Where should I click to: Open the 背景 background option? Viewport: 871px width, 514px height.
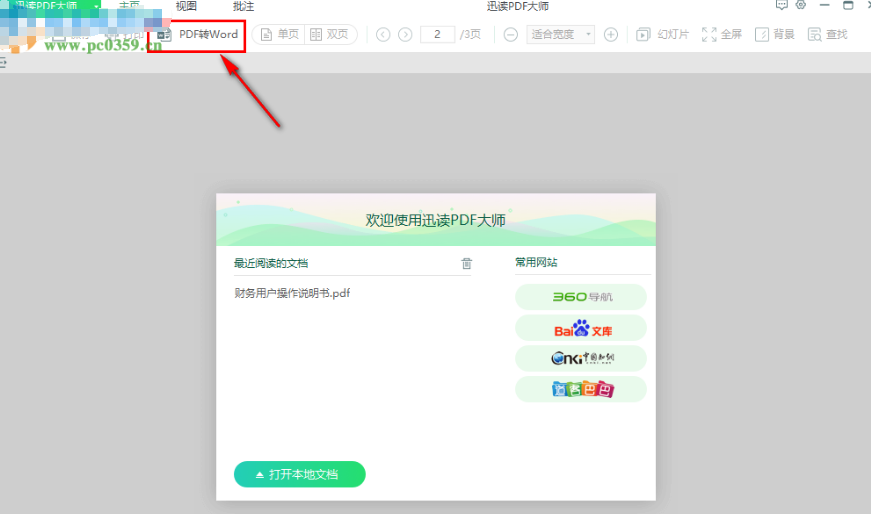(x=774, y=34)
